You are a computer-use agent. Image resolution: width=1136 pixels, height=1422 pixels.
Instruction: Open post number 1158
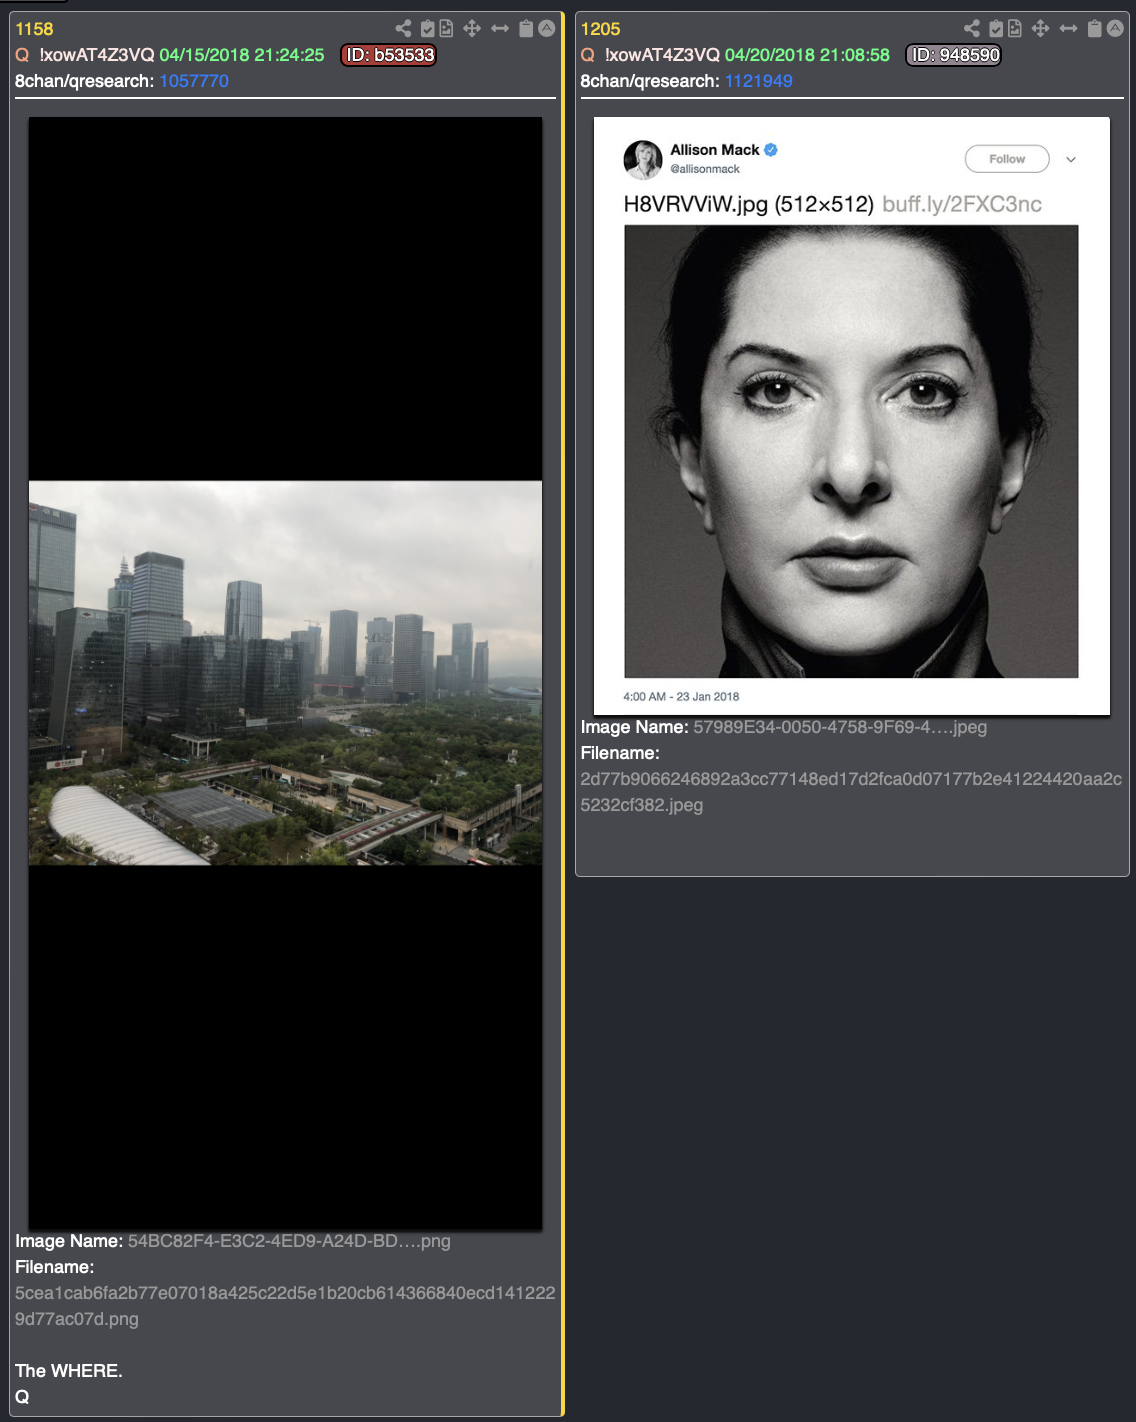(34, 29)
